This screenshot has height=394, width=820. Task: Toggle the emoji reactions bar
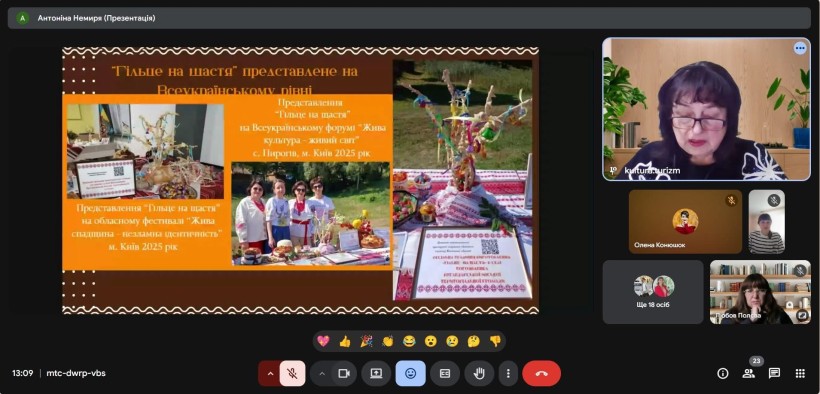pyautogui.click(x=411, y=374)
